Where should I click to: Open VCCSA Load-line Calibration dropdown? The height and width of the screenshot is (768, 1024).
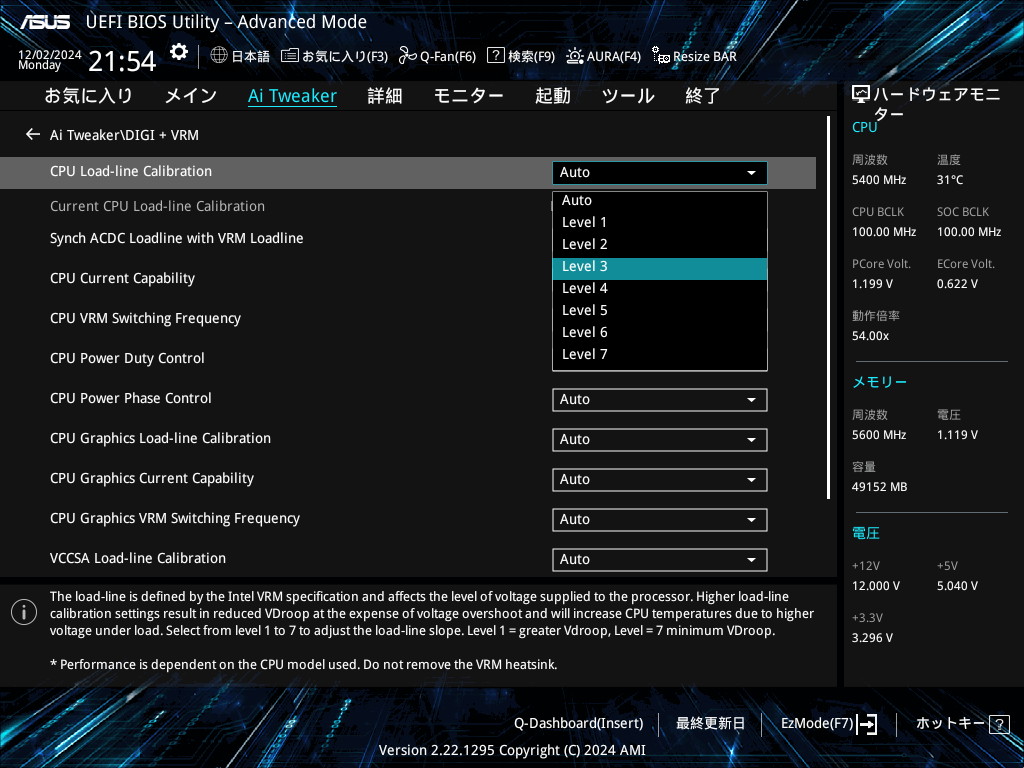pos(660,560)
